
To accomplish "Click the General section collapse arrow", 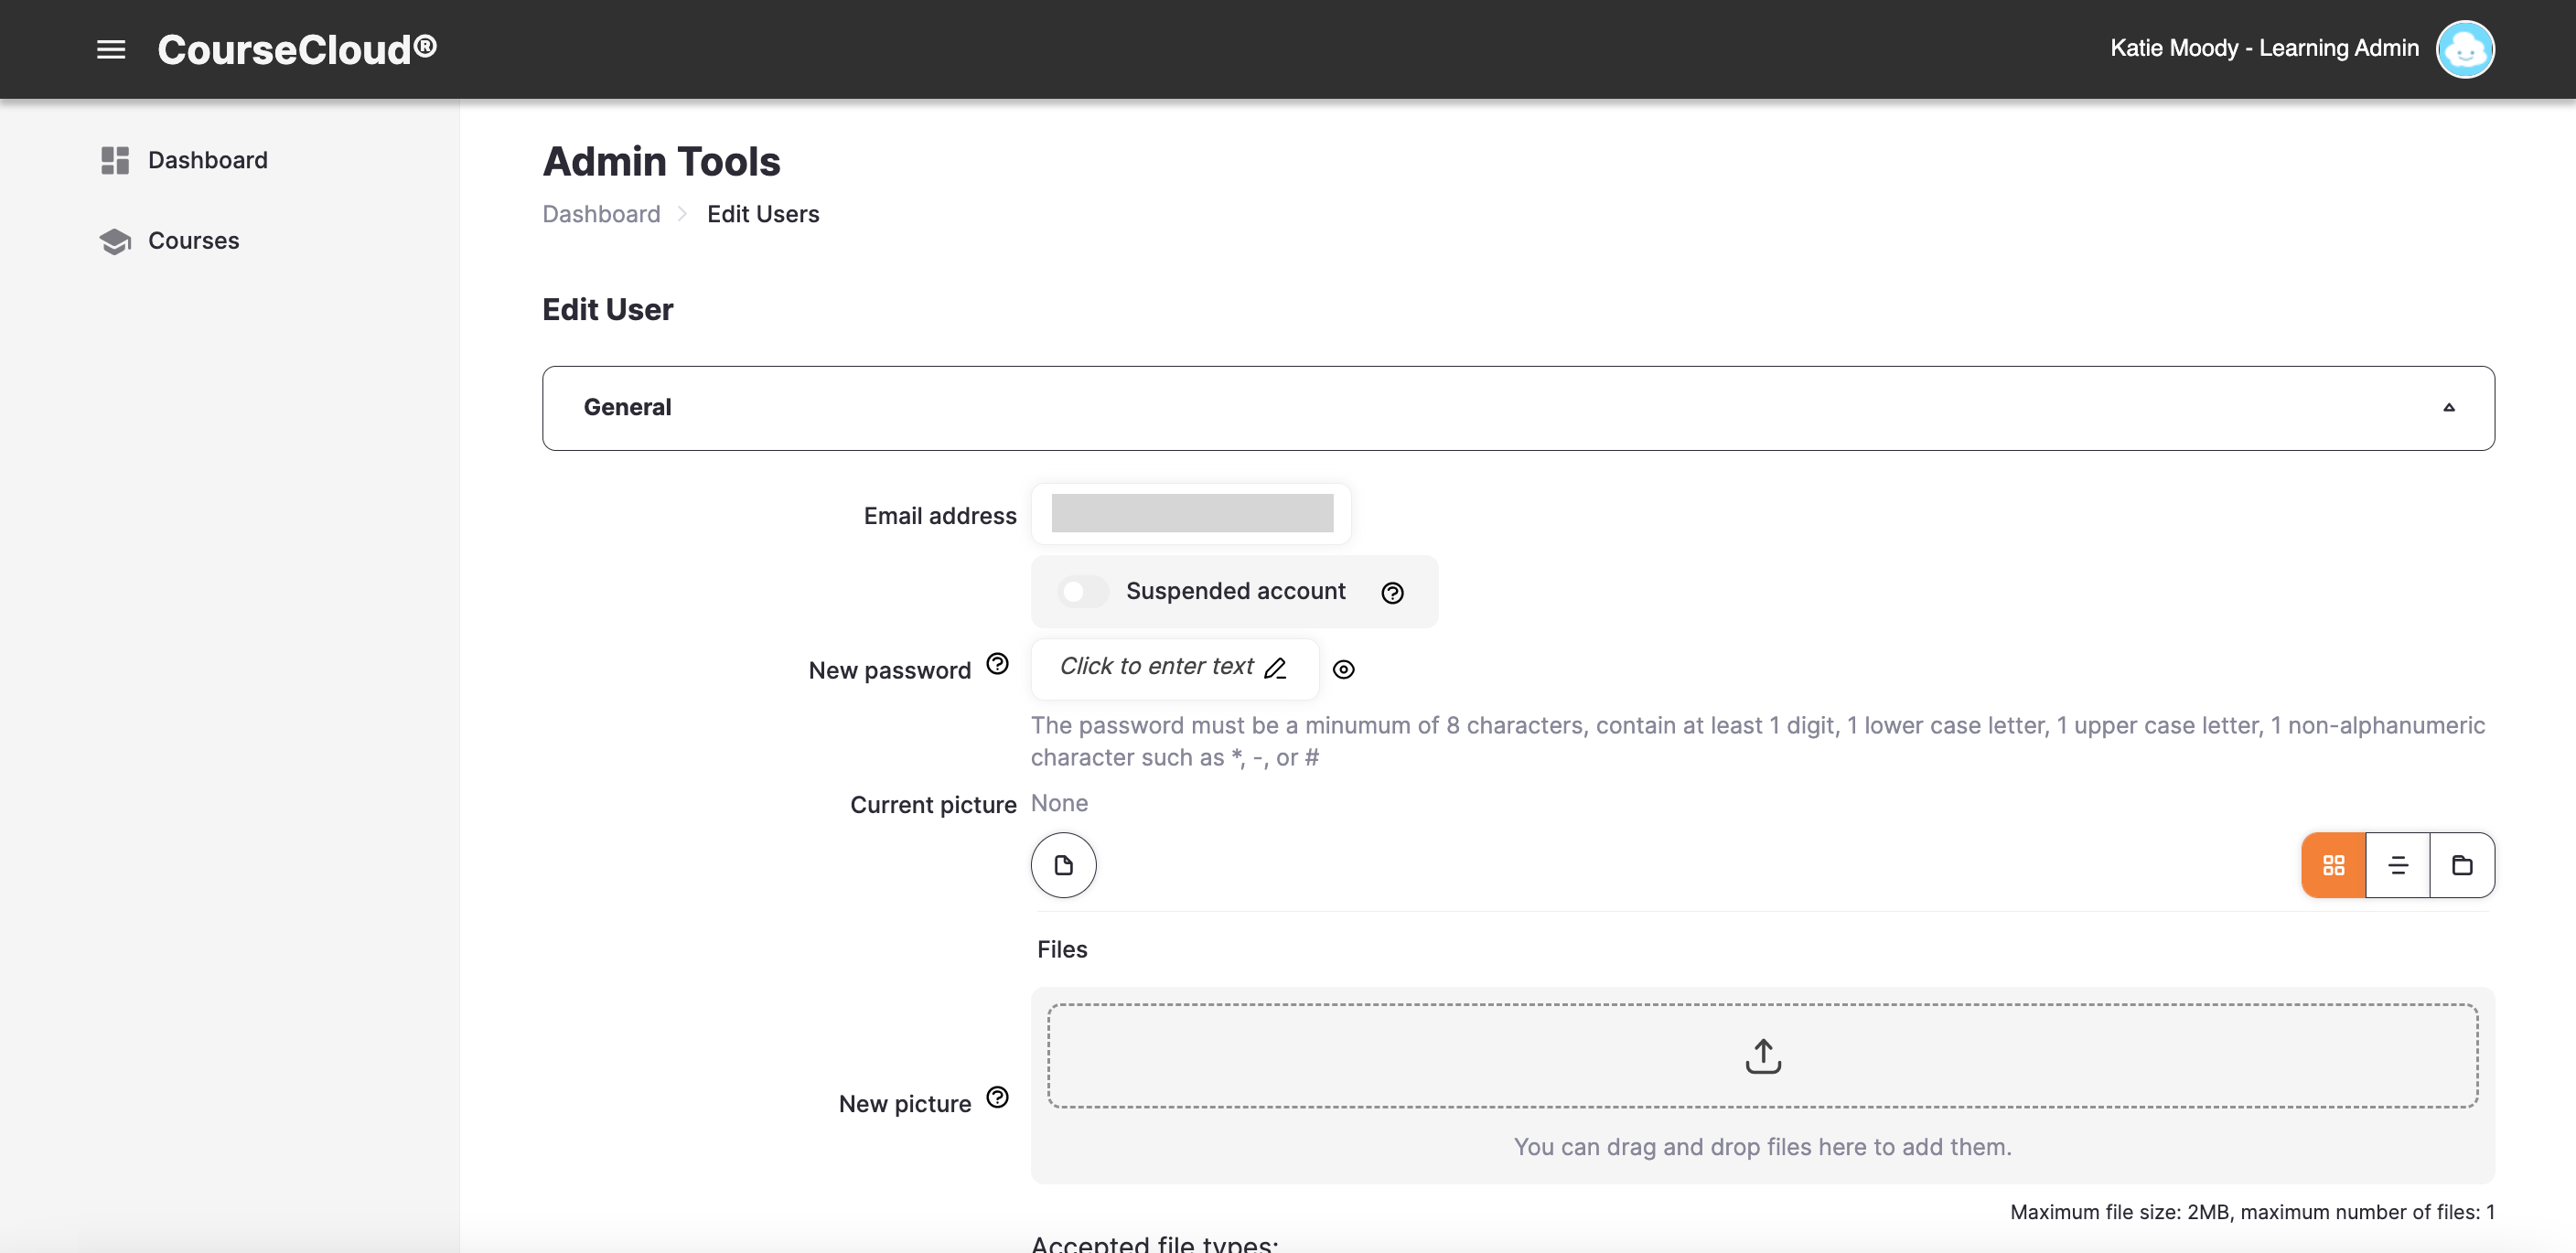I will click(2448, 407).
